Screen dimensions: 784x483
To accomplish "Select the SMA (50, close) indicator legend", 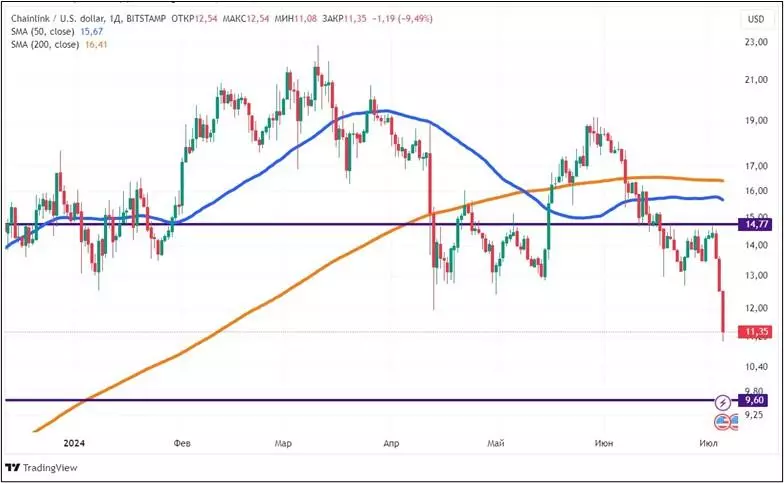I will click(x=42, y=32).
